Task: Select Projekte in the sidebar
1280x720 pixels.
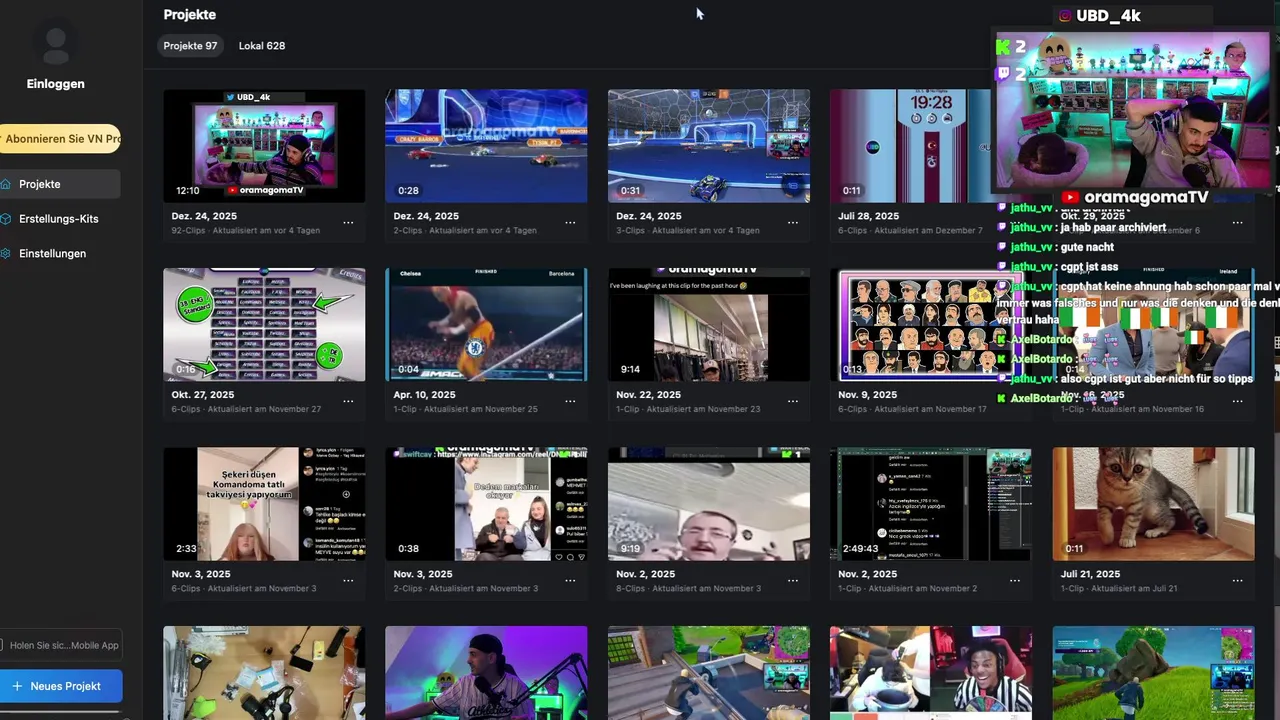Action: point(60,184)
